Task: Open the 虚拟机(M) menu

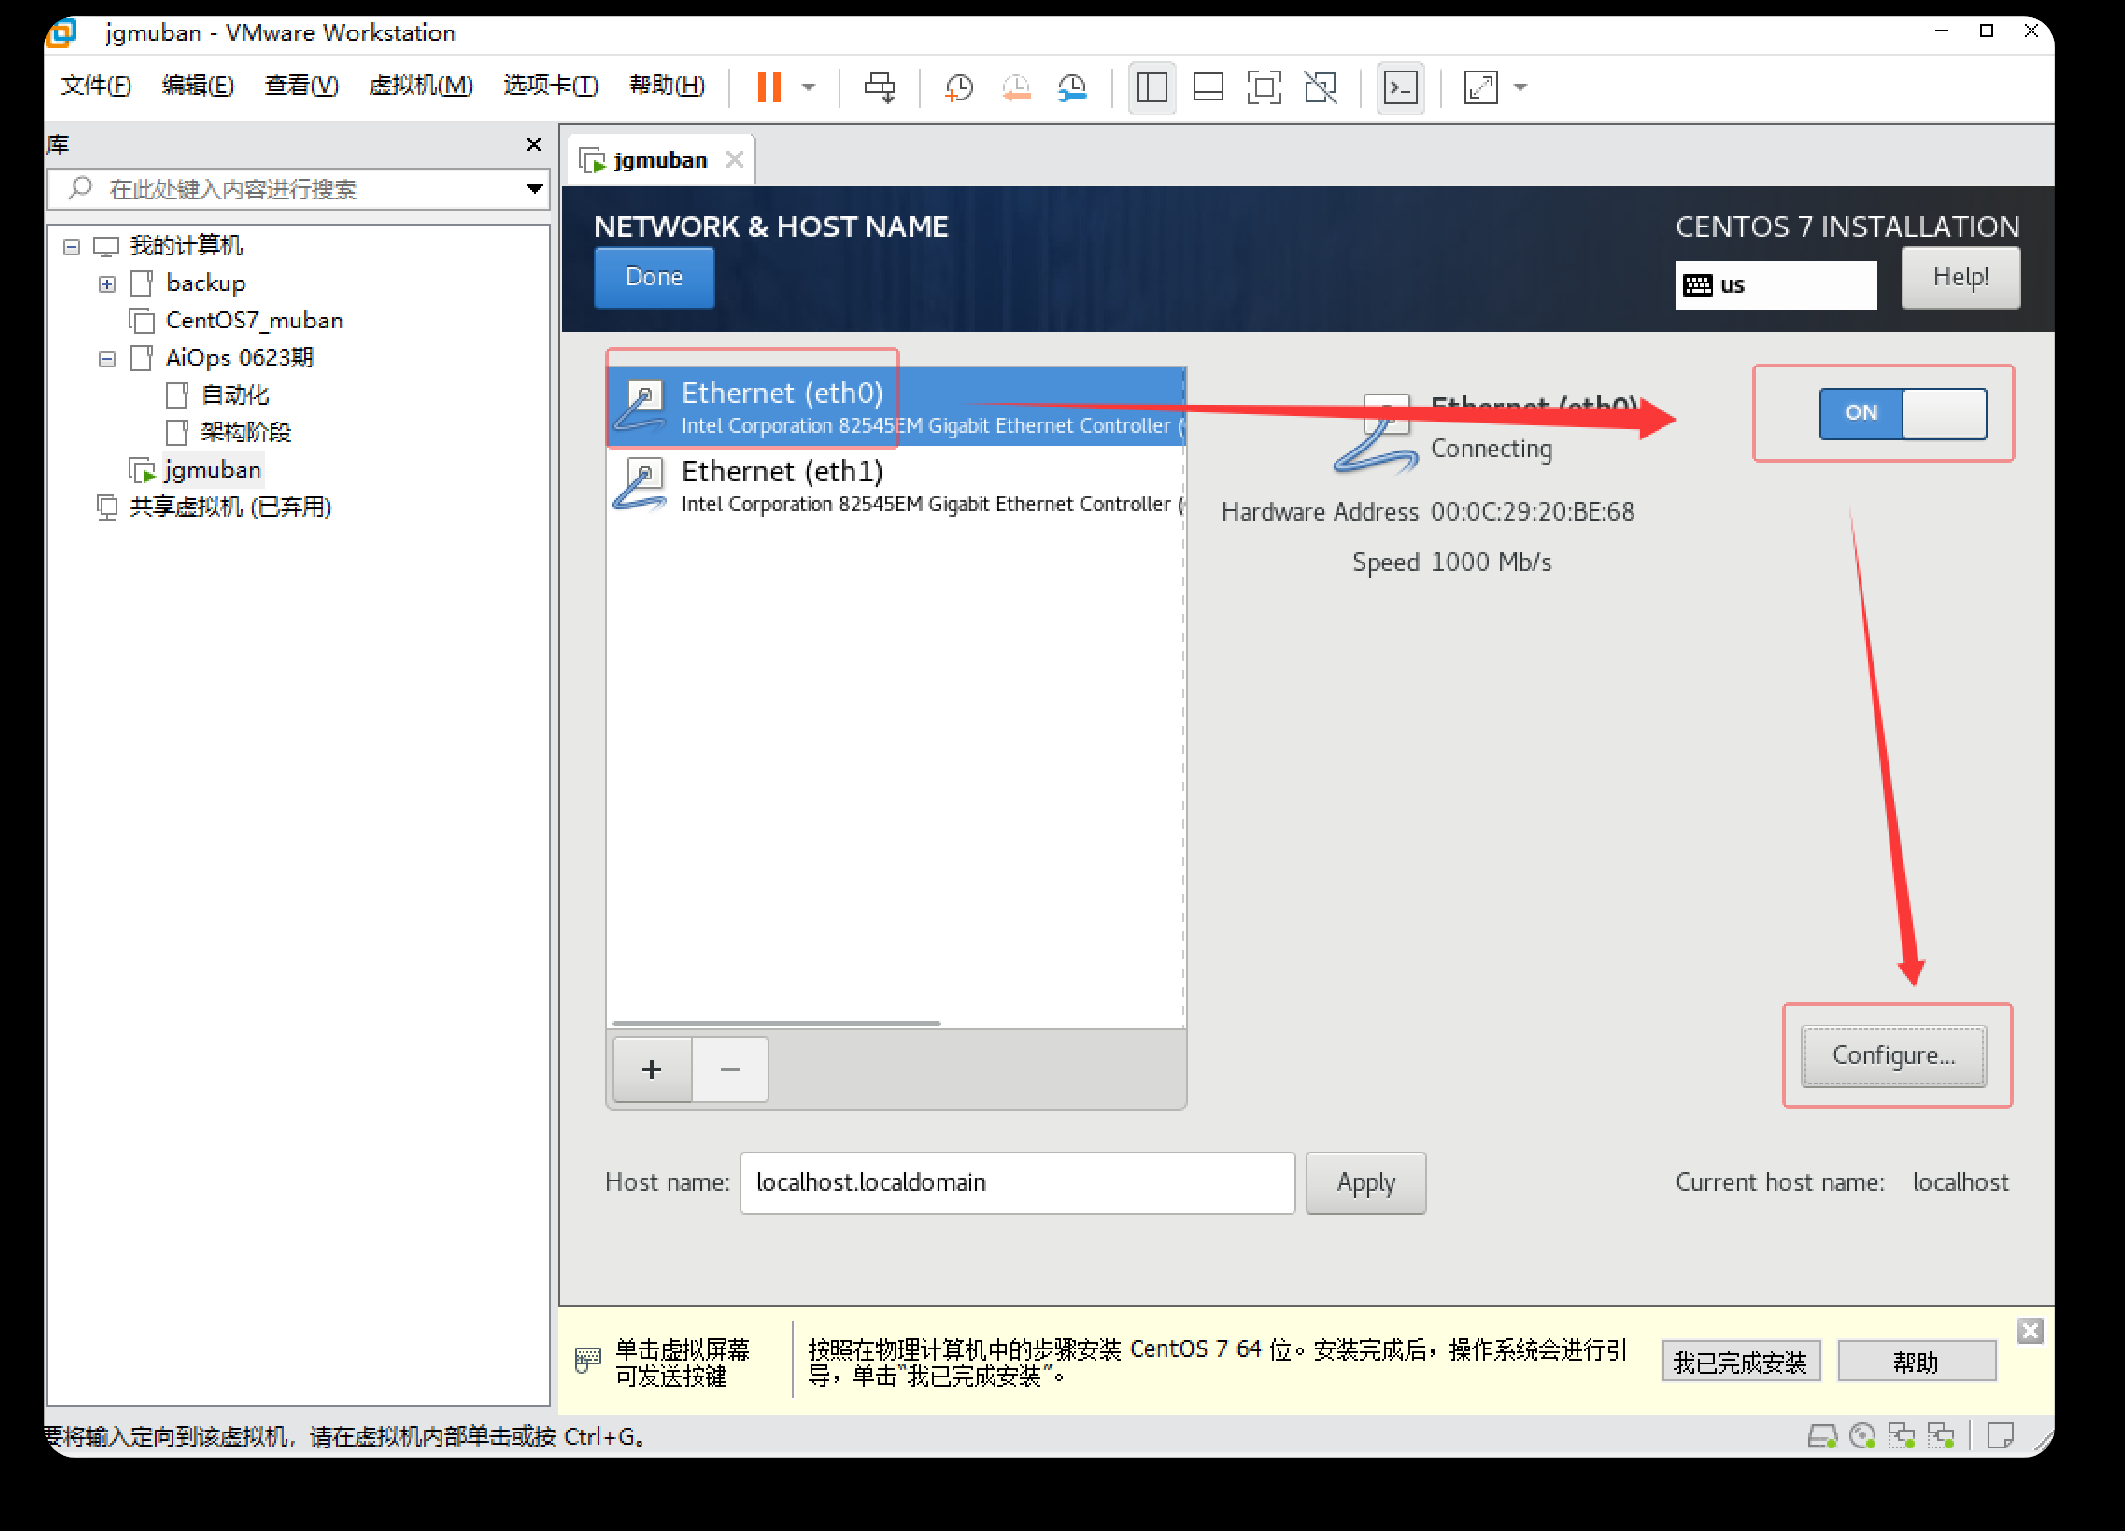Action: click(421, 86)
